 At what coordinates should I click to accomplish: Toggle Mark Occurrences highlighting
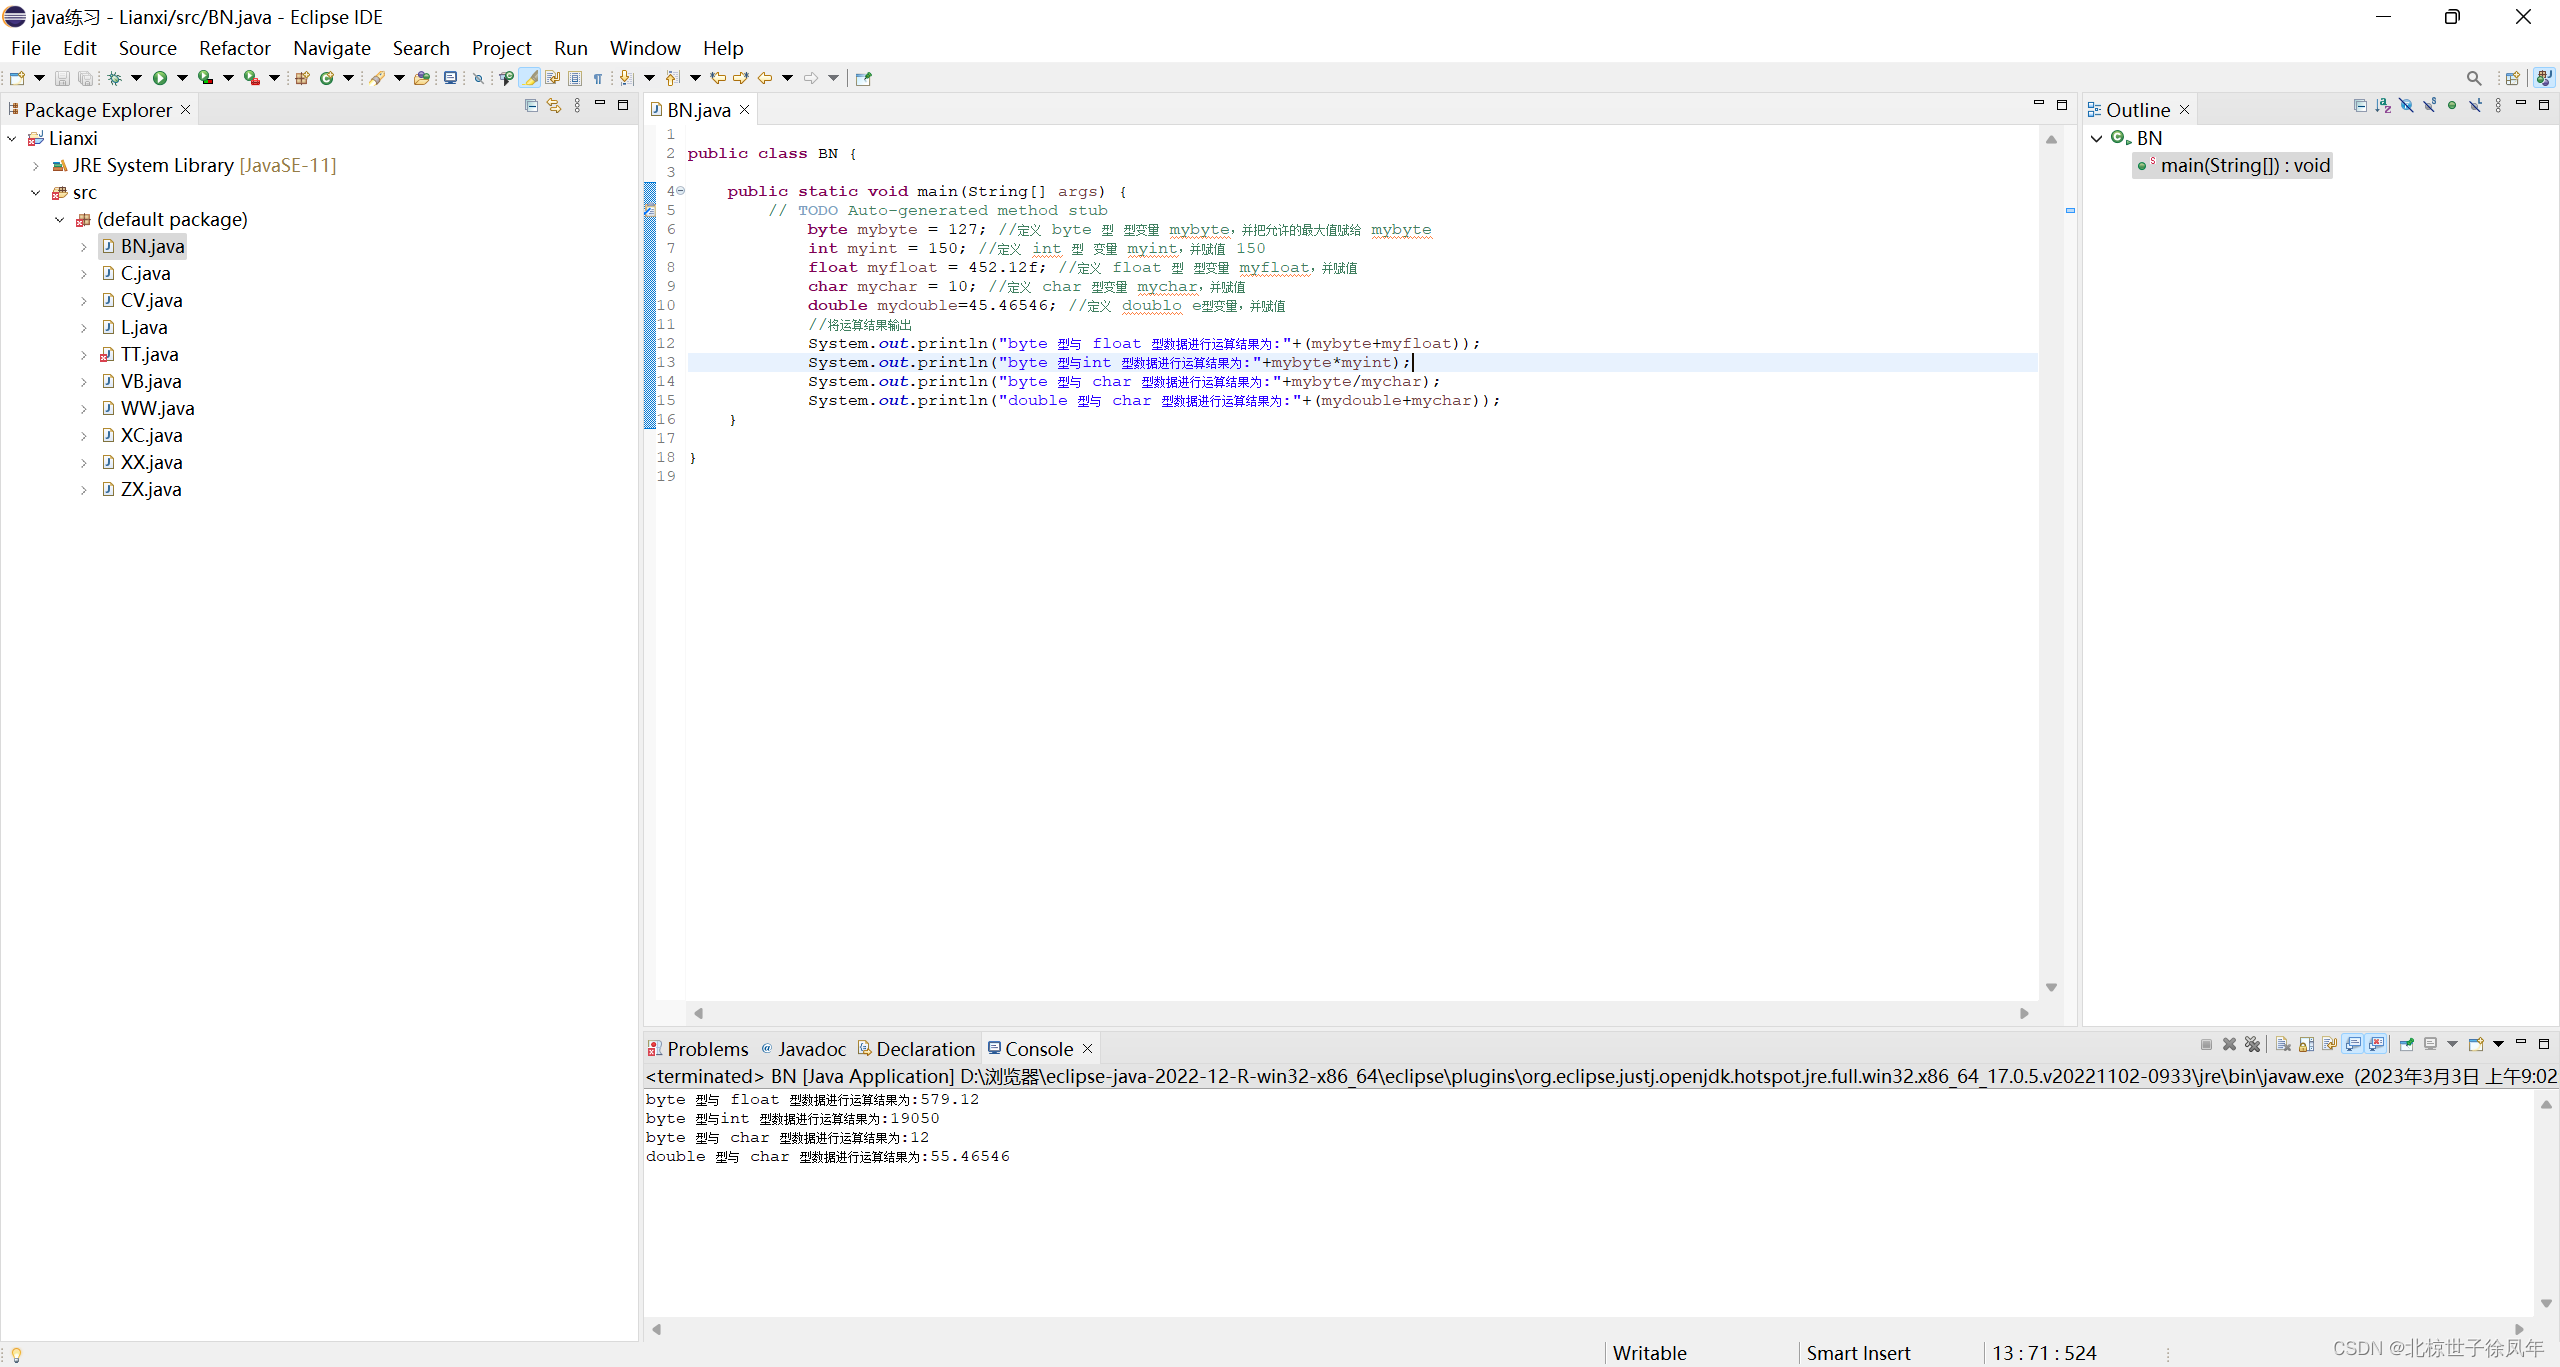tap(530, 78)
